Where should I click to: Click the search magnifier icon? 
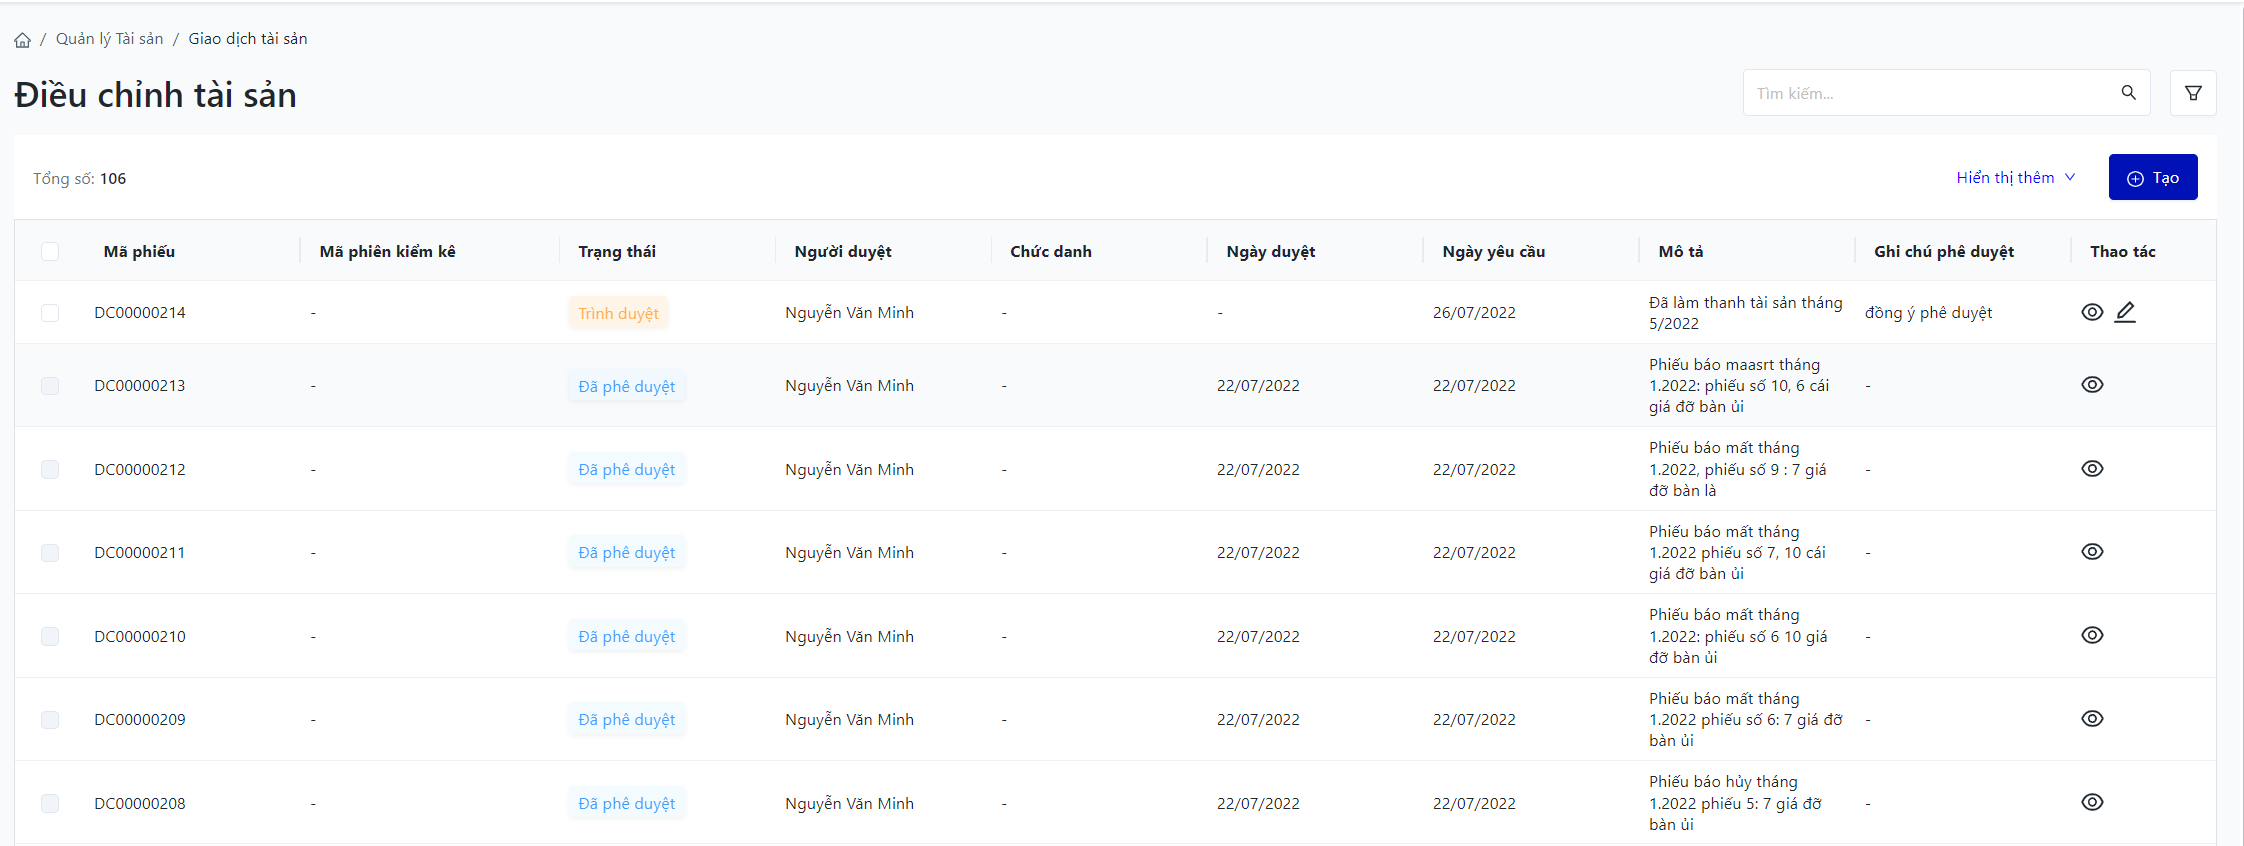coord(2128,93)
